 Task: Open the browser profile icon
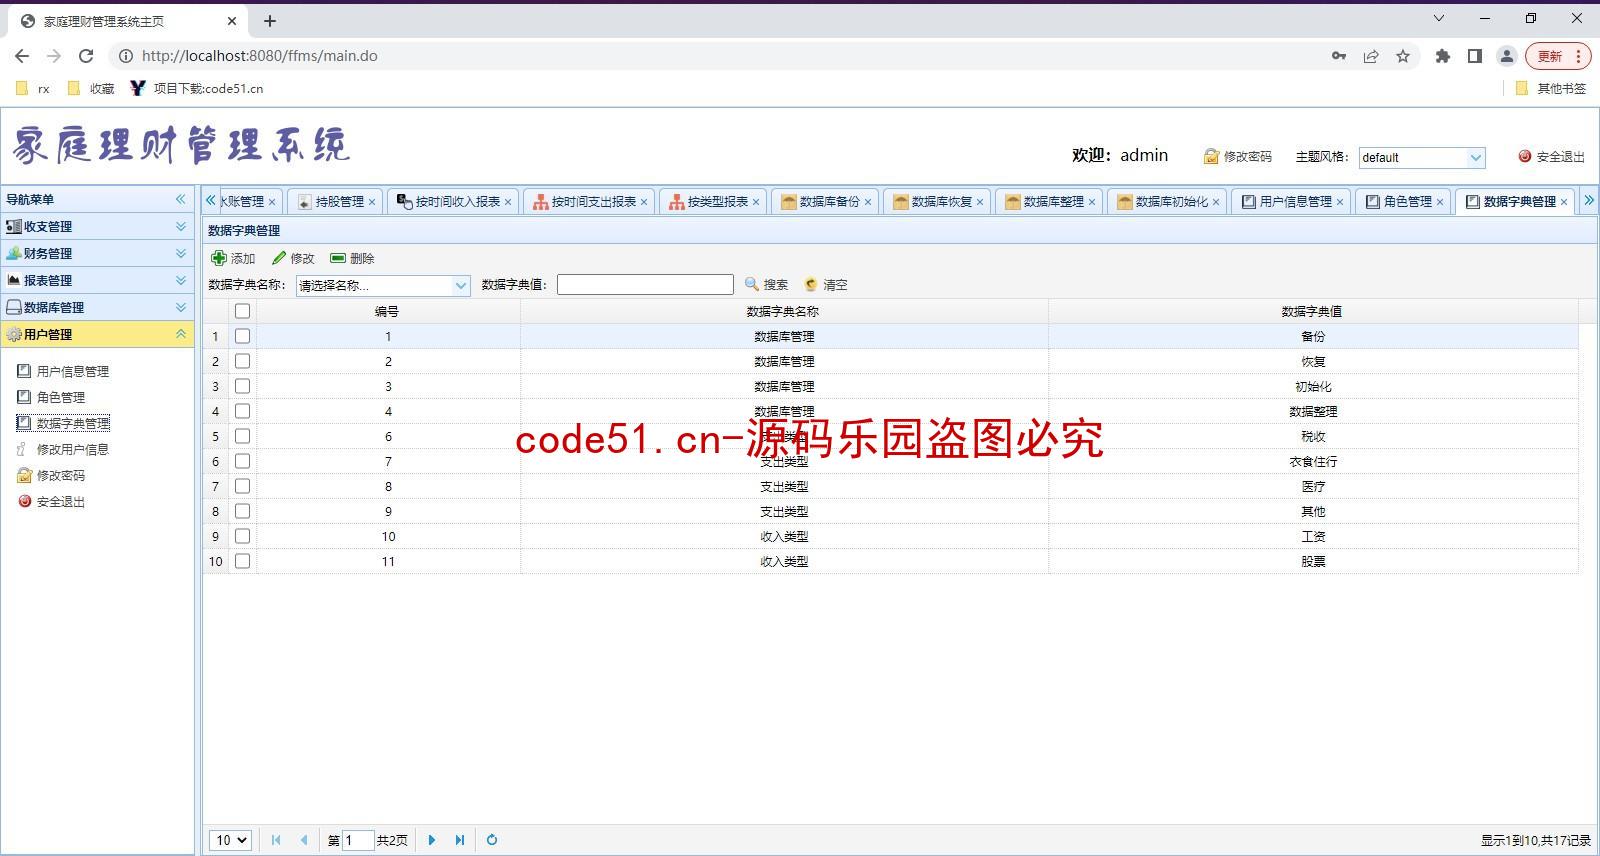pos(1506,56)
